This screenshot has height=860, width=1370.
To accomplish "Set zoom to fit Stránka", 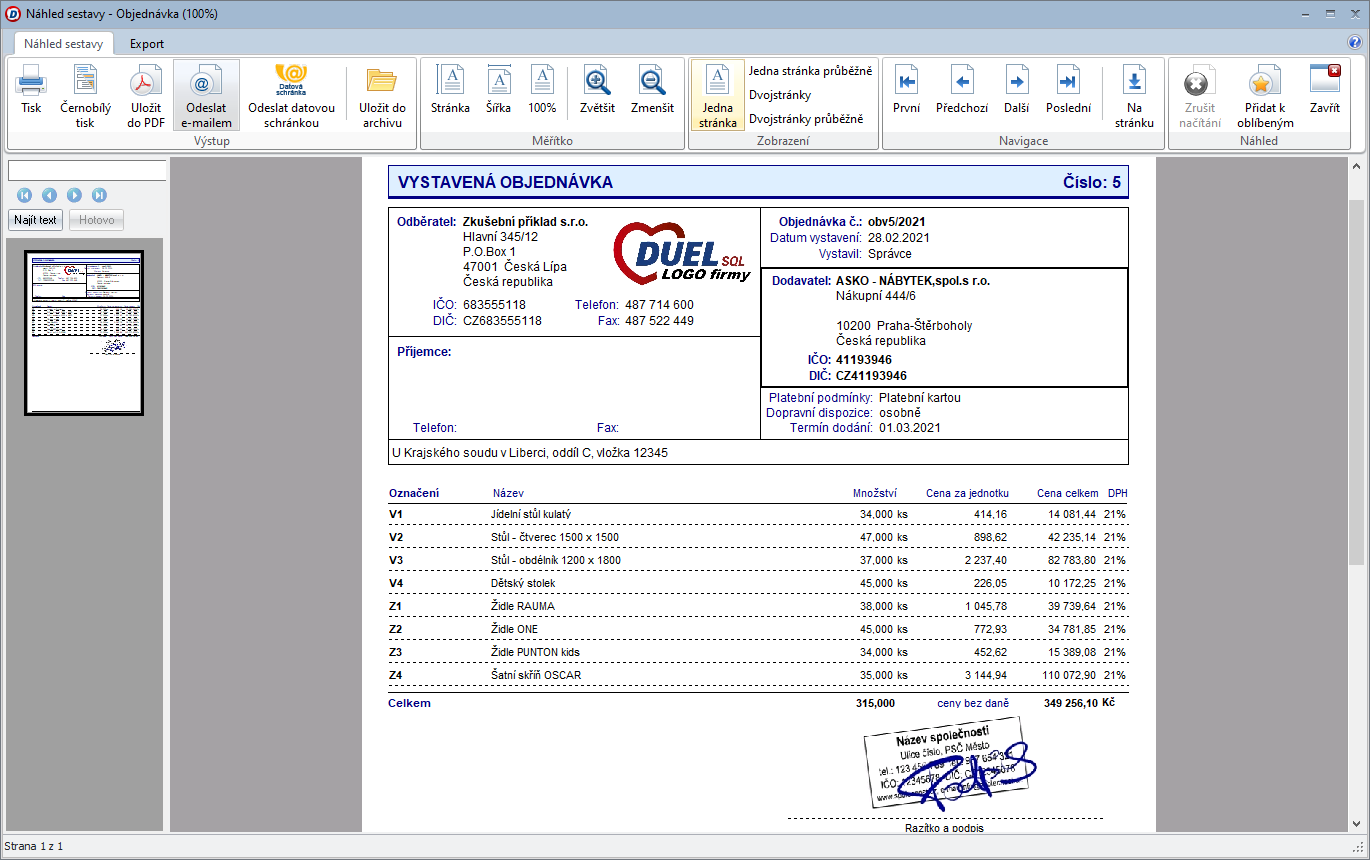I will tap(450, 90).
